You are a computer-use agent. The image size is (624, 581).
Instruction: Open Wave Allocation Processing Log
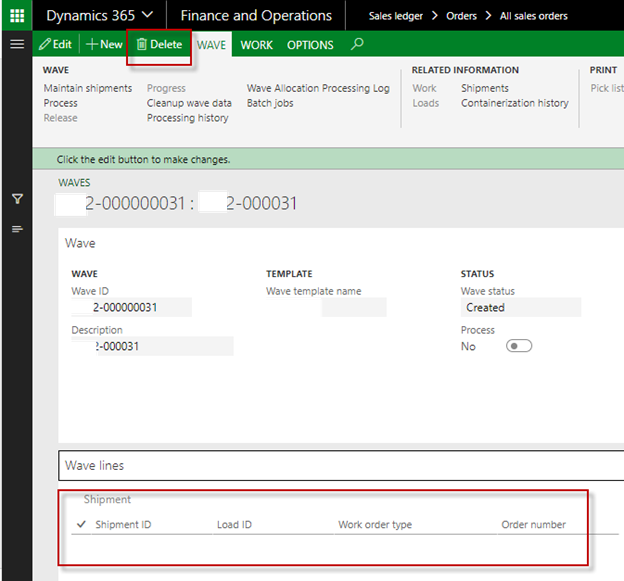coord(318,88)
